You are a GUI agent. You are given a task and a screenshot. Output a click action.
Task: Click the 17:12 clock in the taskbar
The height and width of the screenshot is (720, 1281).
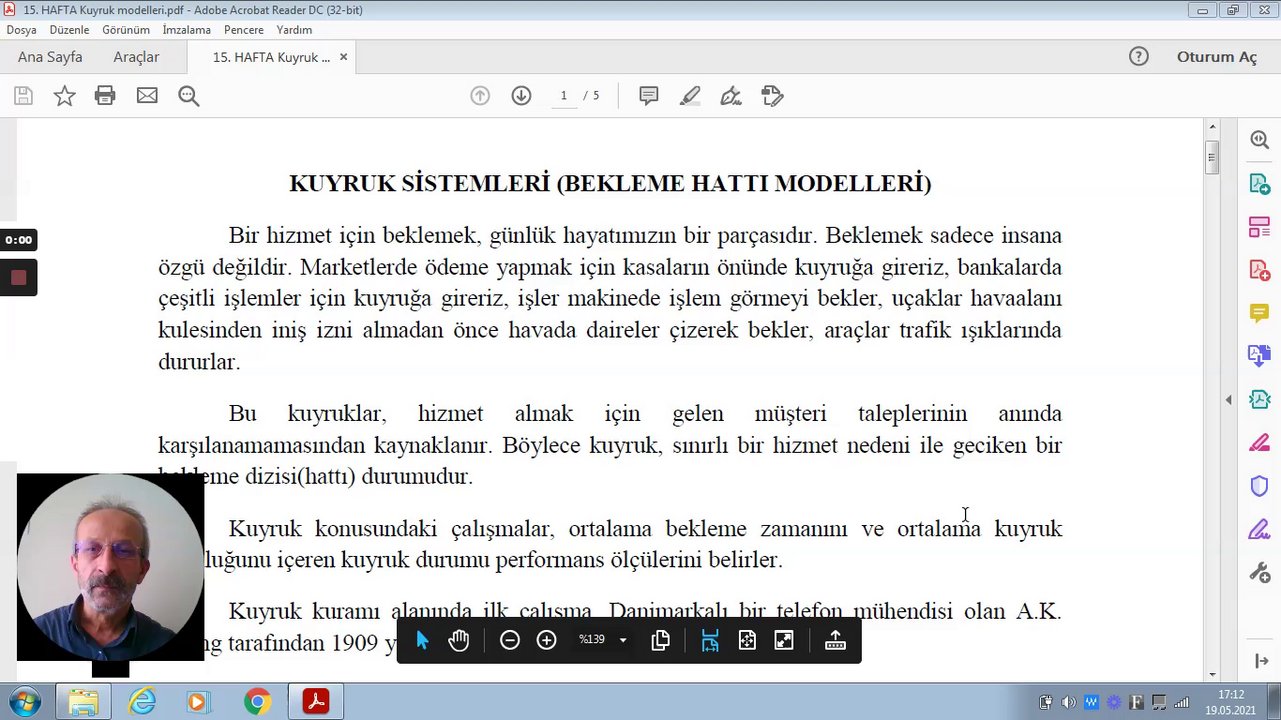coord(1231,694)
